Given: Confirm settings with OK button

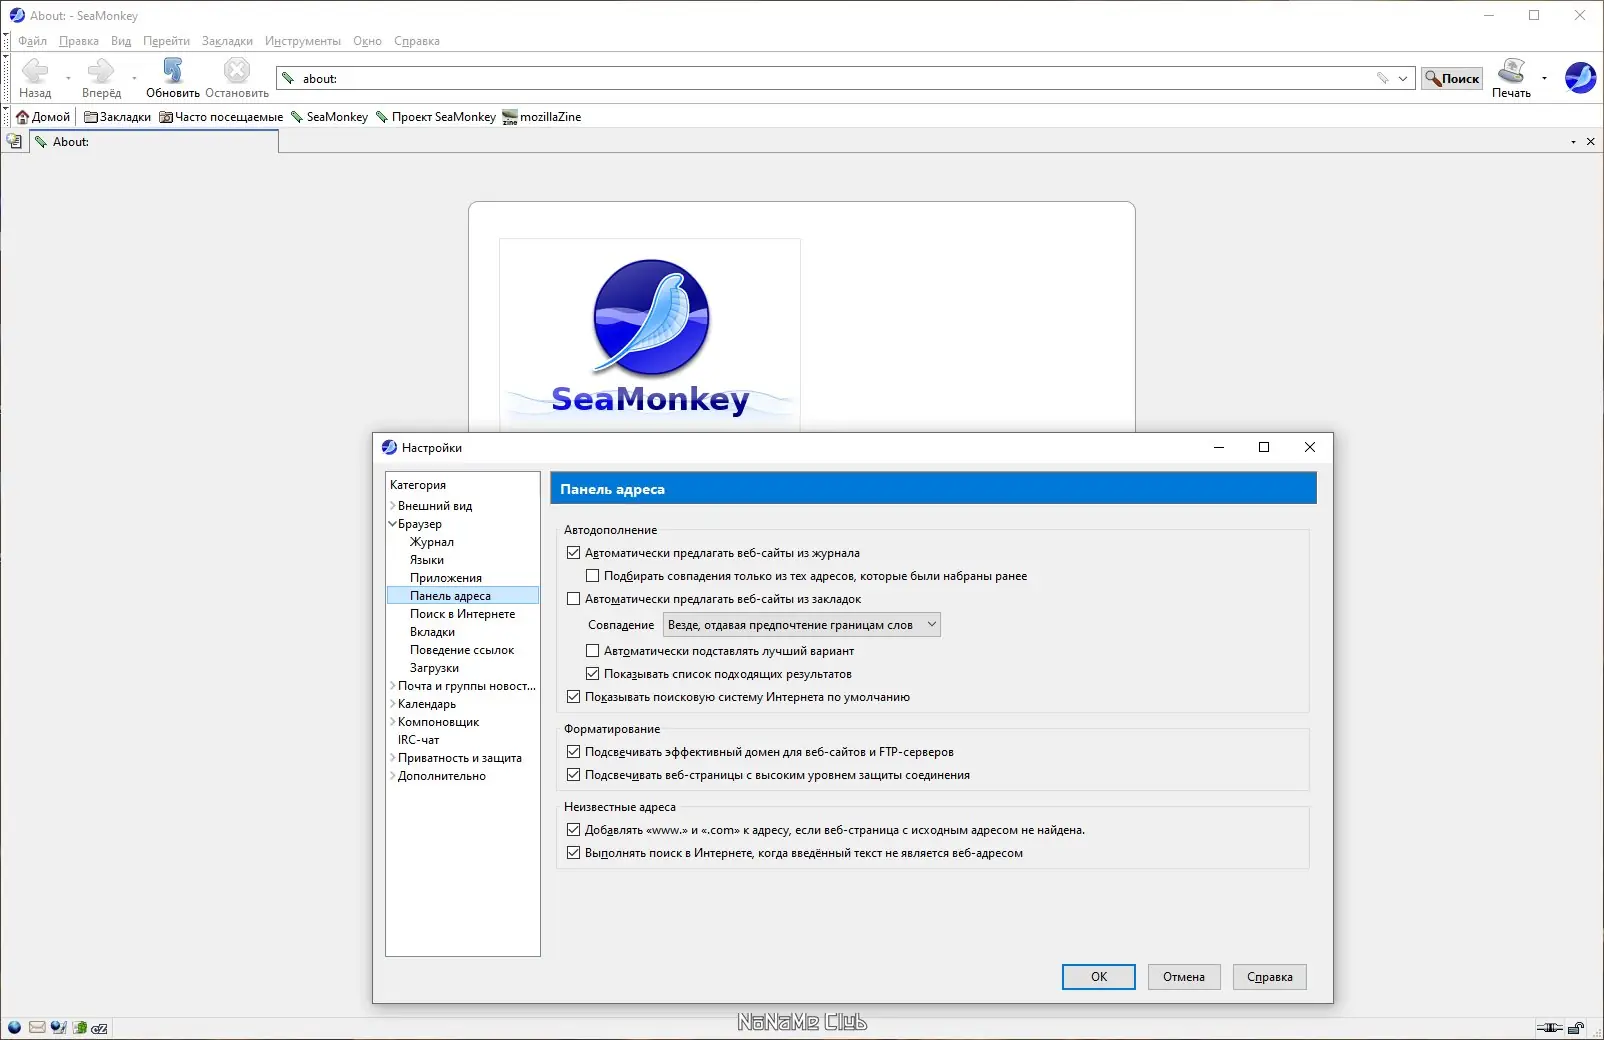Looking at the screenshot, I should [x=1099, y=977].
